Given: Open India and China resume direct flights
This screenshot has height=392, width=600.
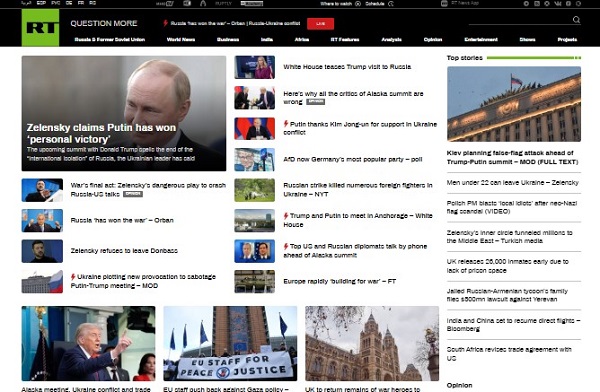Looking at the screenshot, I should point(513,325).
